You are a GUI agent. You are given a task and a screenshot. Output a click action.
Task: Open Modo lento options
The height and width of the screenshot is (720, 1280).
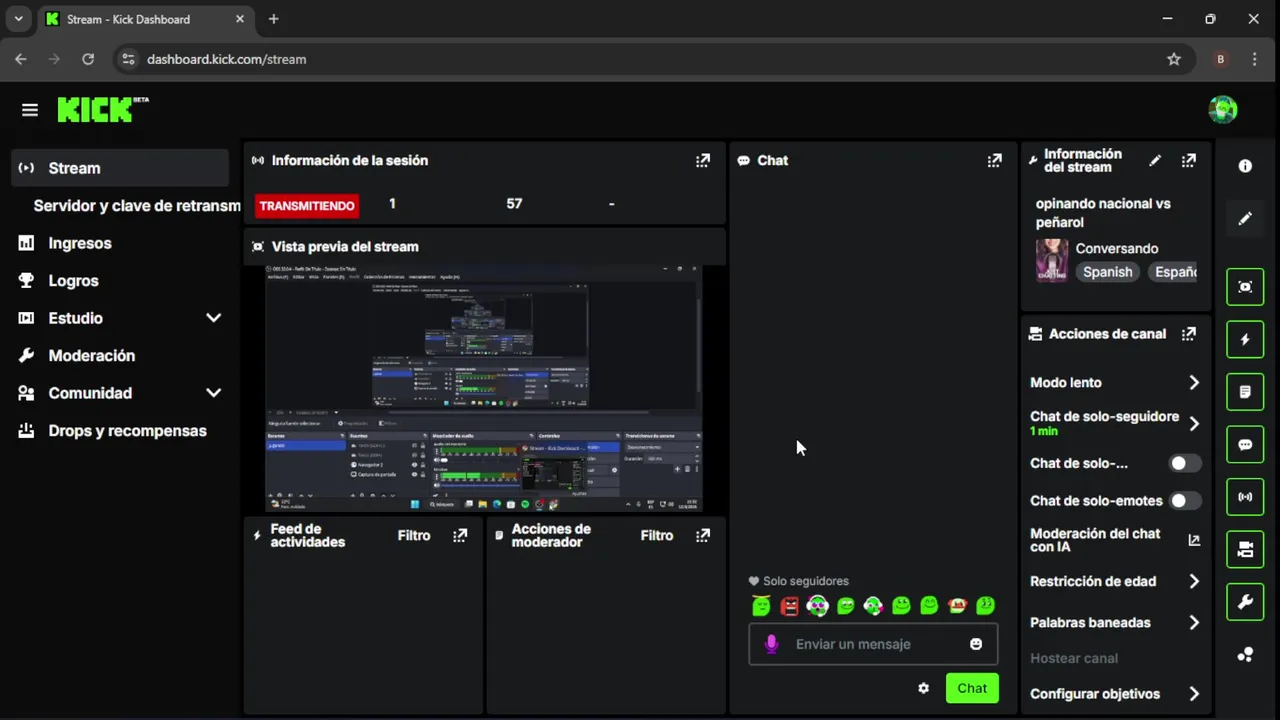(x=1115, y=382)
